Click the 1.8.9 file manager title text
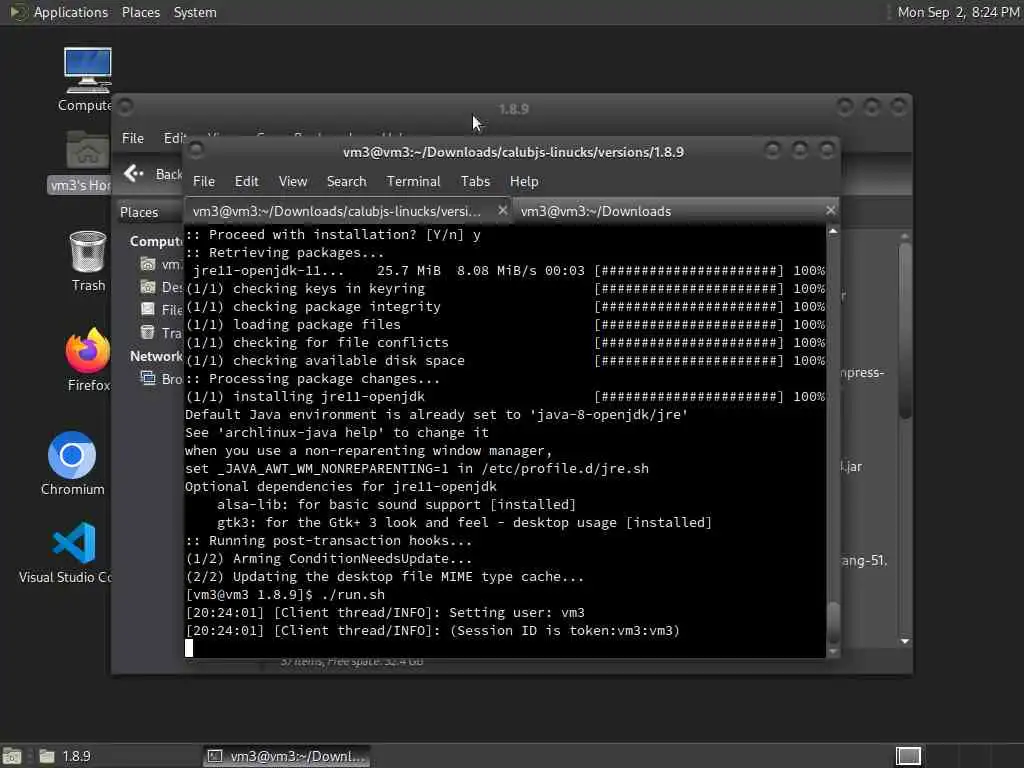1024x768 pixels. pyautogui.click(x=513, y=109)
